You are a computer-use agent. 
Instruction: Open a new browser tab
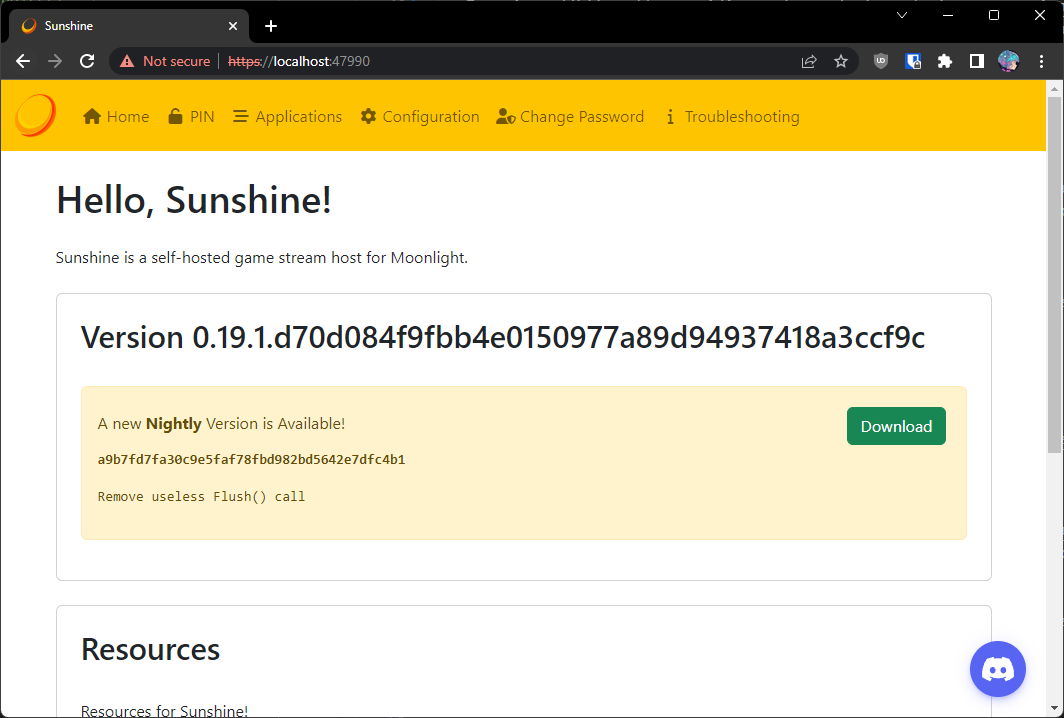click(x=271, y=26)
